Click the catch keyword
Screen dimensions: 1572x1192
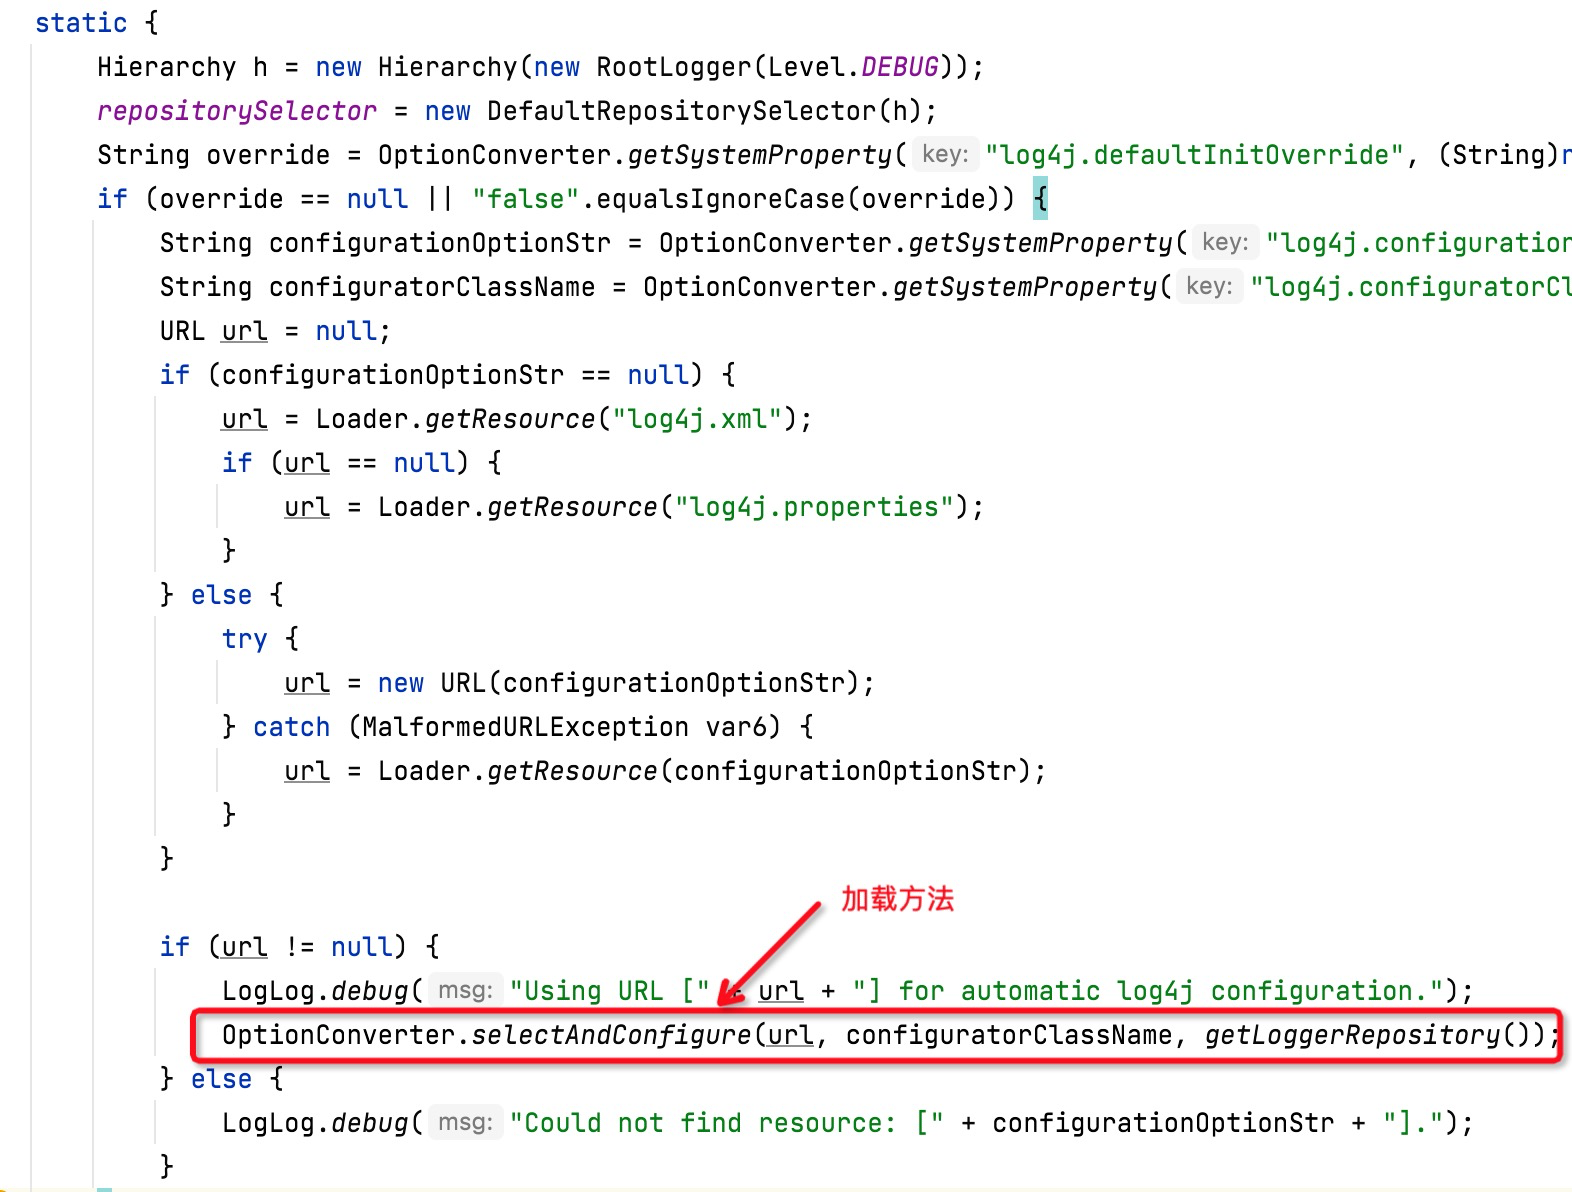[x=291, y=727]
